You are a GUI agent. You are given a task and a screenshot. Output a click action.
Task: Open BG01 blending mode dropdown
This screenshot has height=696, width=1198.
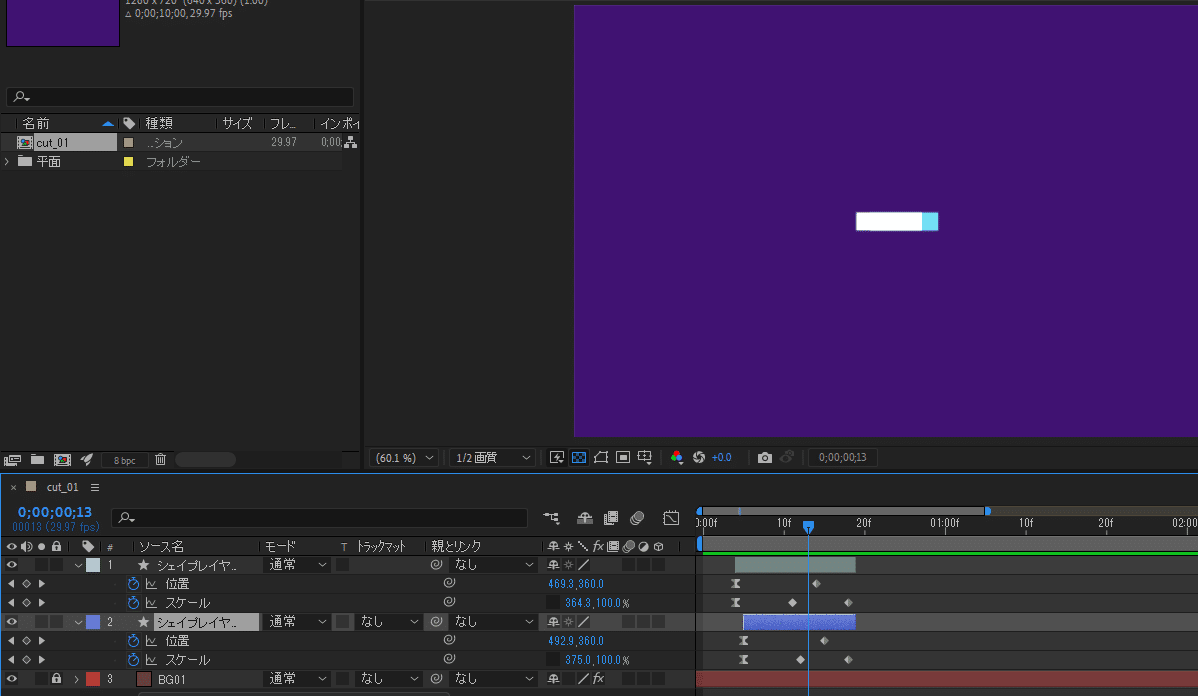296,678
